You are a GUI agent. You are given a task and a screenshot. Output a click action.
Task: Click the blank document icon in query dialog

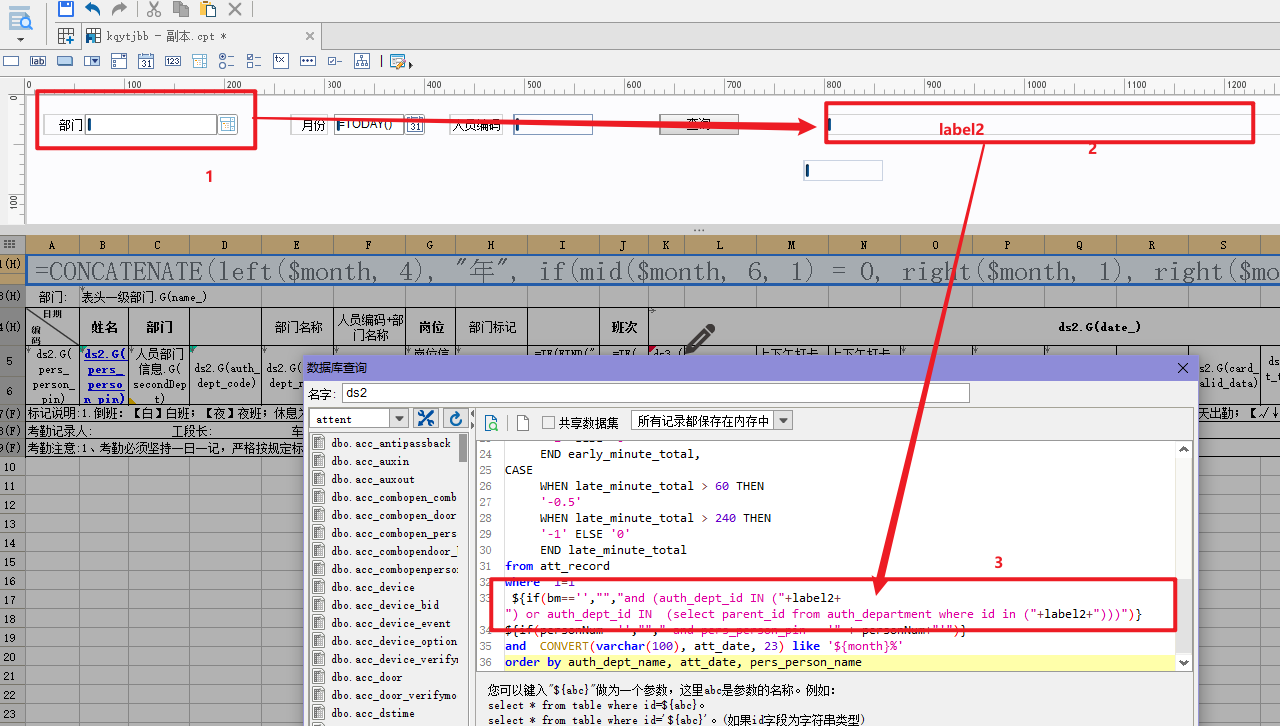pos(522,422)
